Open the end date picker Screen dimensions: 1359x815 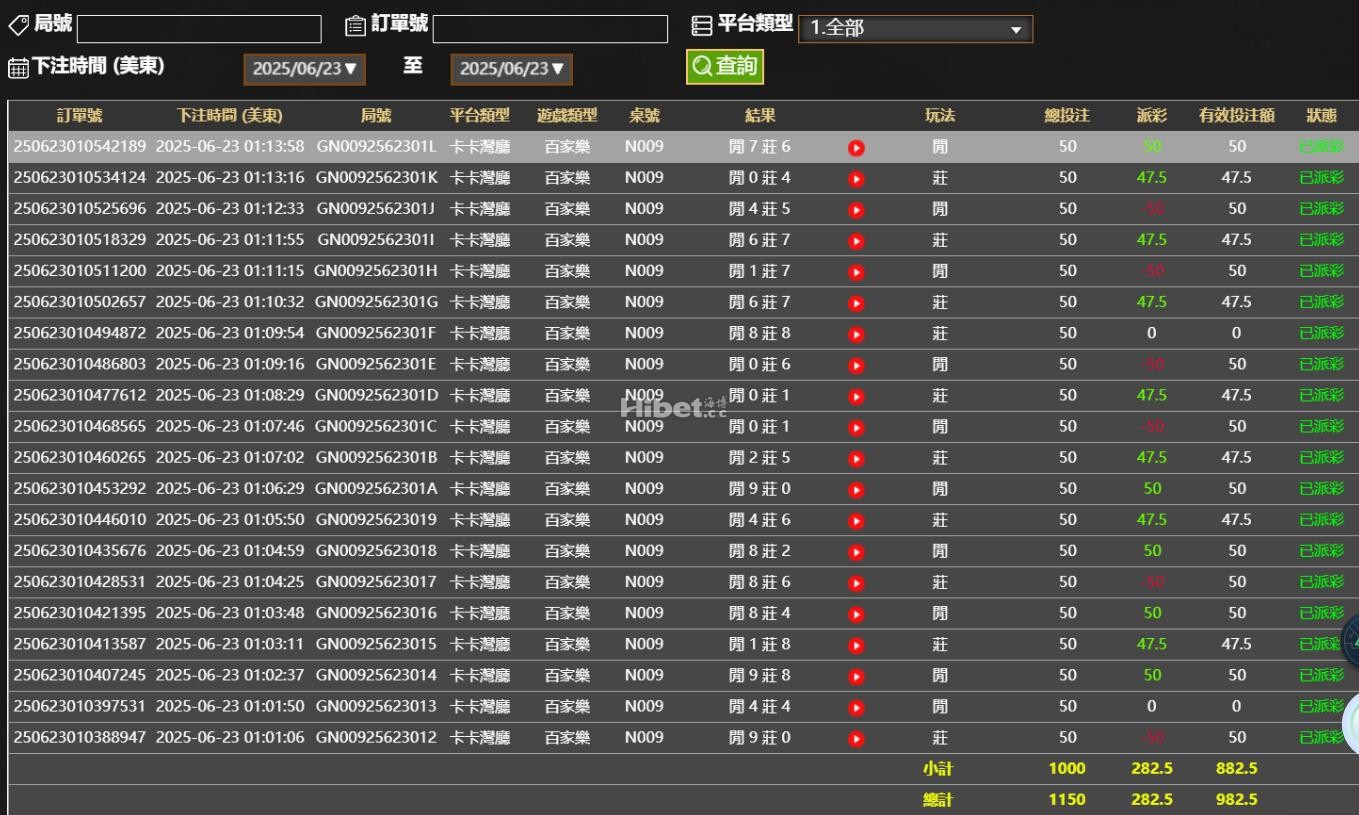pos(512,69)
